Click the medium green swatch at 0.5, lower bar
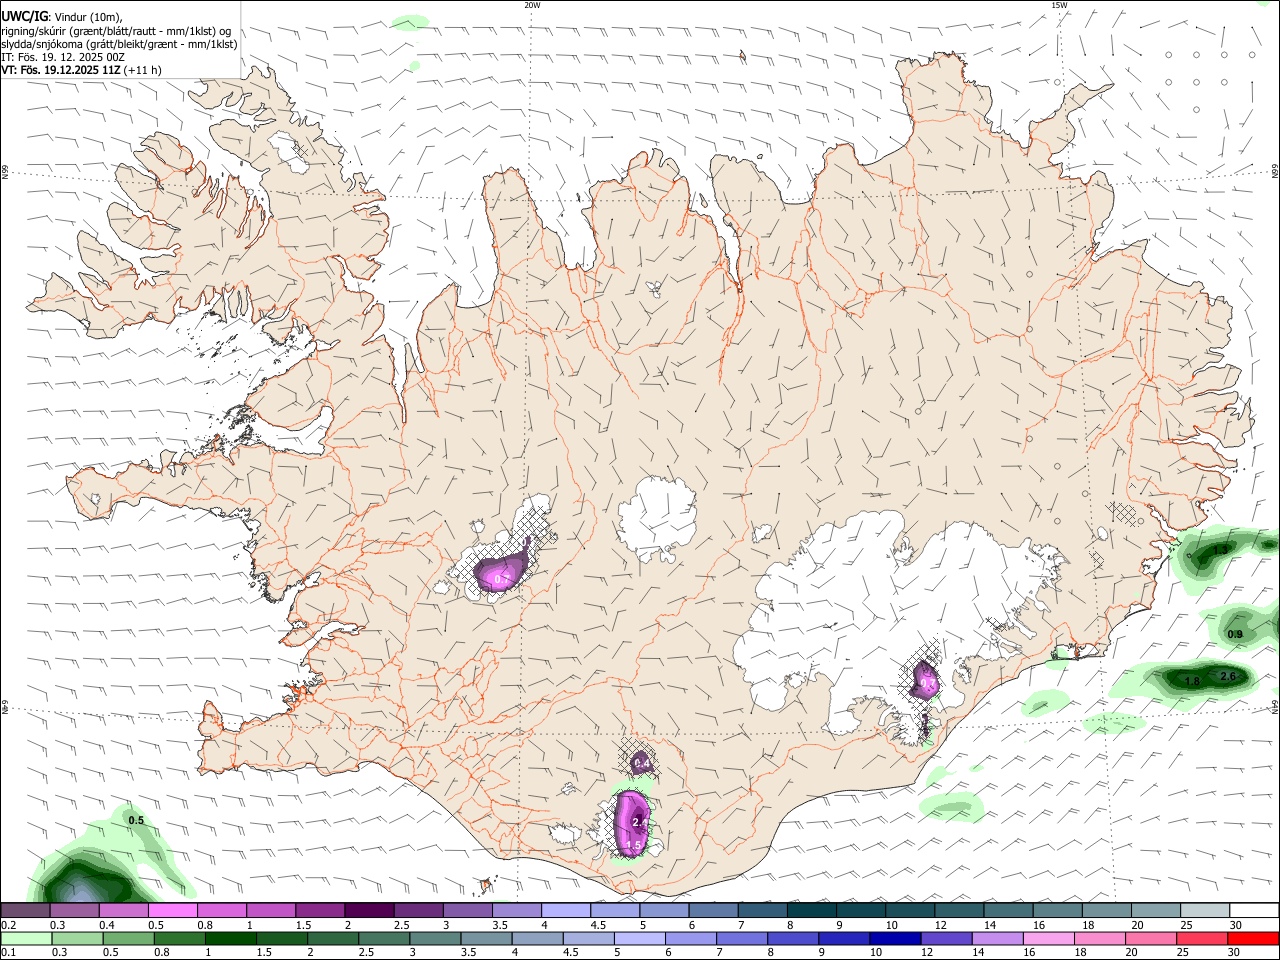This screenshot has height=960, width=1280. tap(128, 938)
